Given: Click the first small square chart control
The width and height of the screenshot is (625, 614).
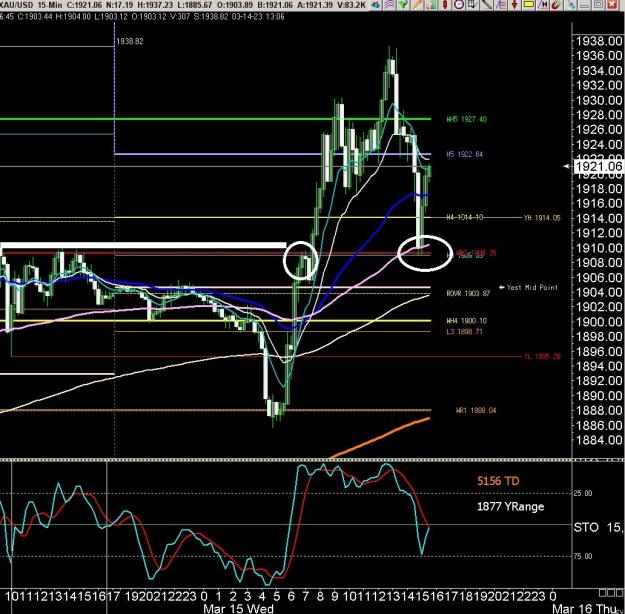Looking at the screenshot, I should coord(601,593).
